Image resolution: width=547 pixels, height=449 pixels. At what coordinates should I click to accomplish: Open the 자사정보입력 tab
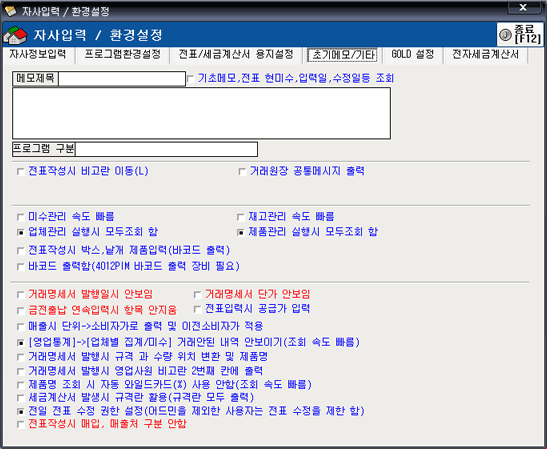(x=38, y=55)
